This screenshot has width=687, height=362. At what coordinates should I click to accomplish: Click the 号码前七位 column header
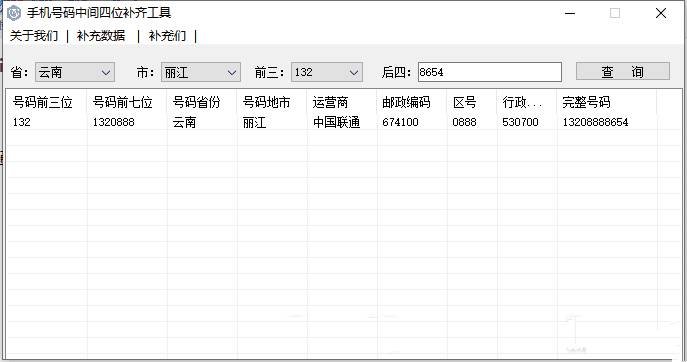pyautogui.click(x=122, y=103)
